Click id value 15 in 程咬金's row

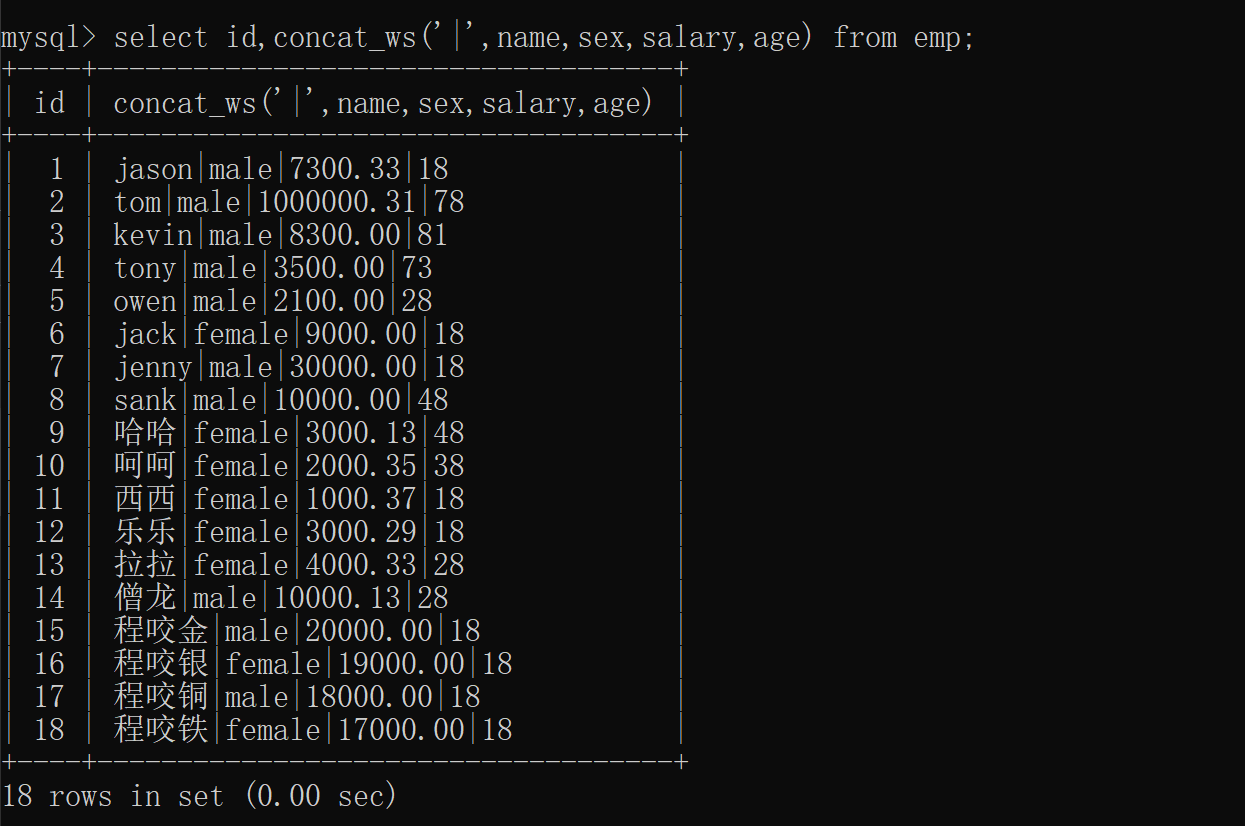pyautogui.click(x=49, y=631)
